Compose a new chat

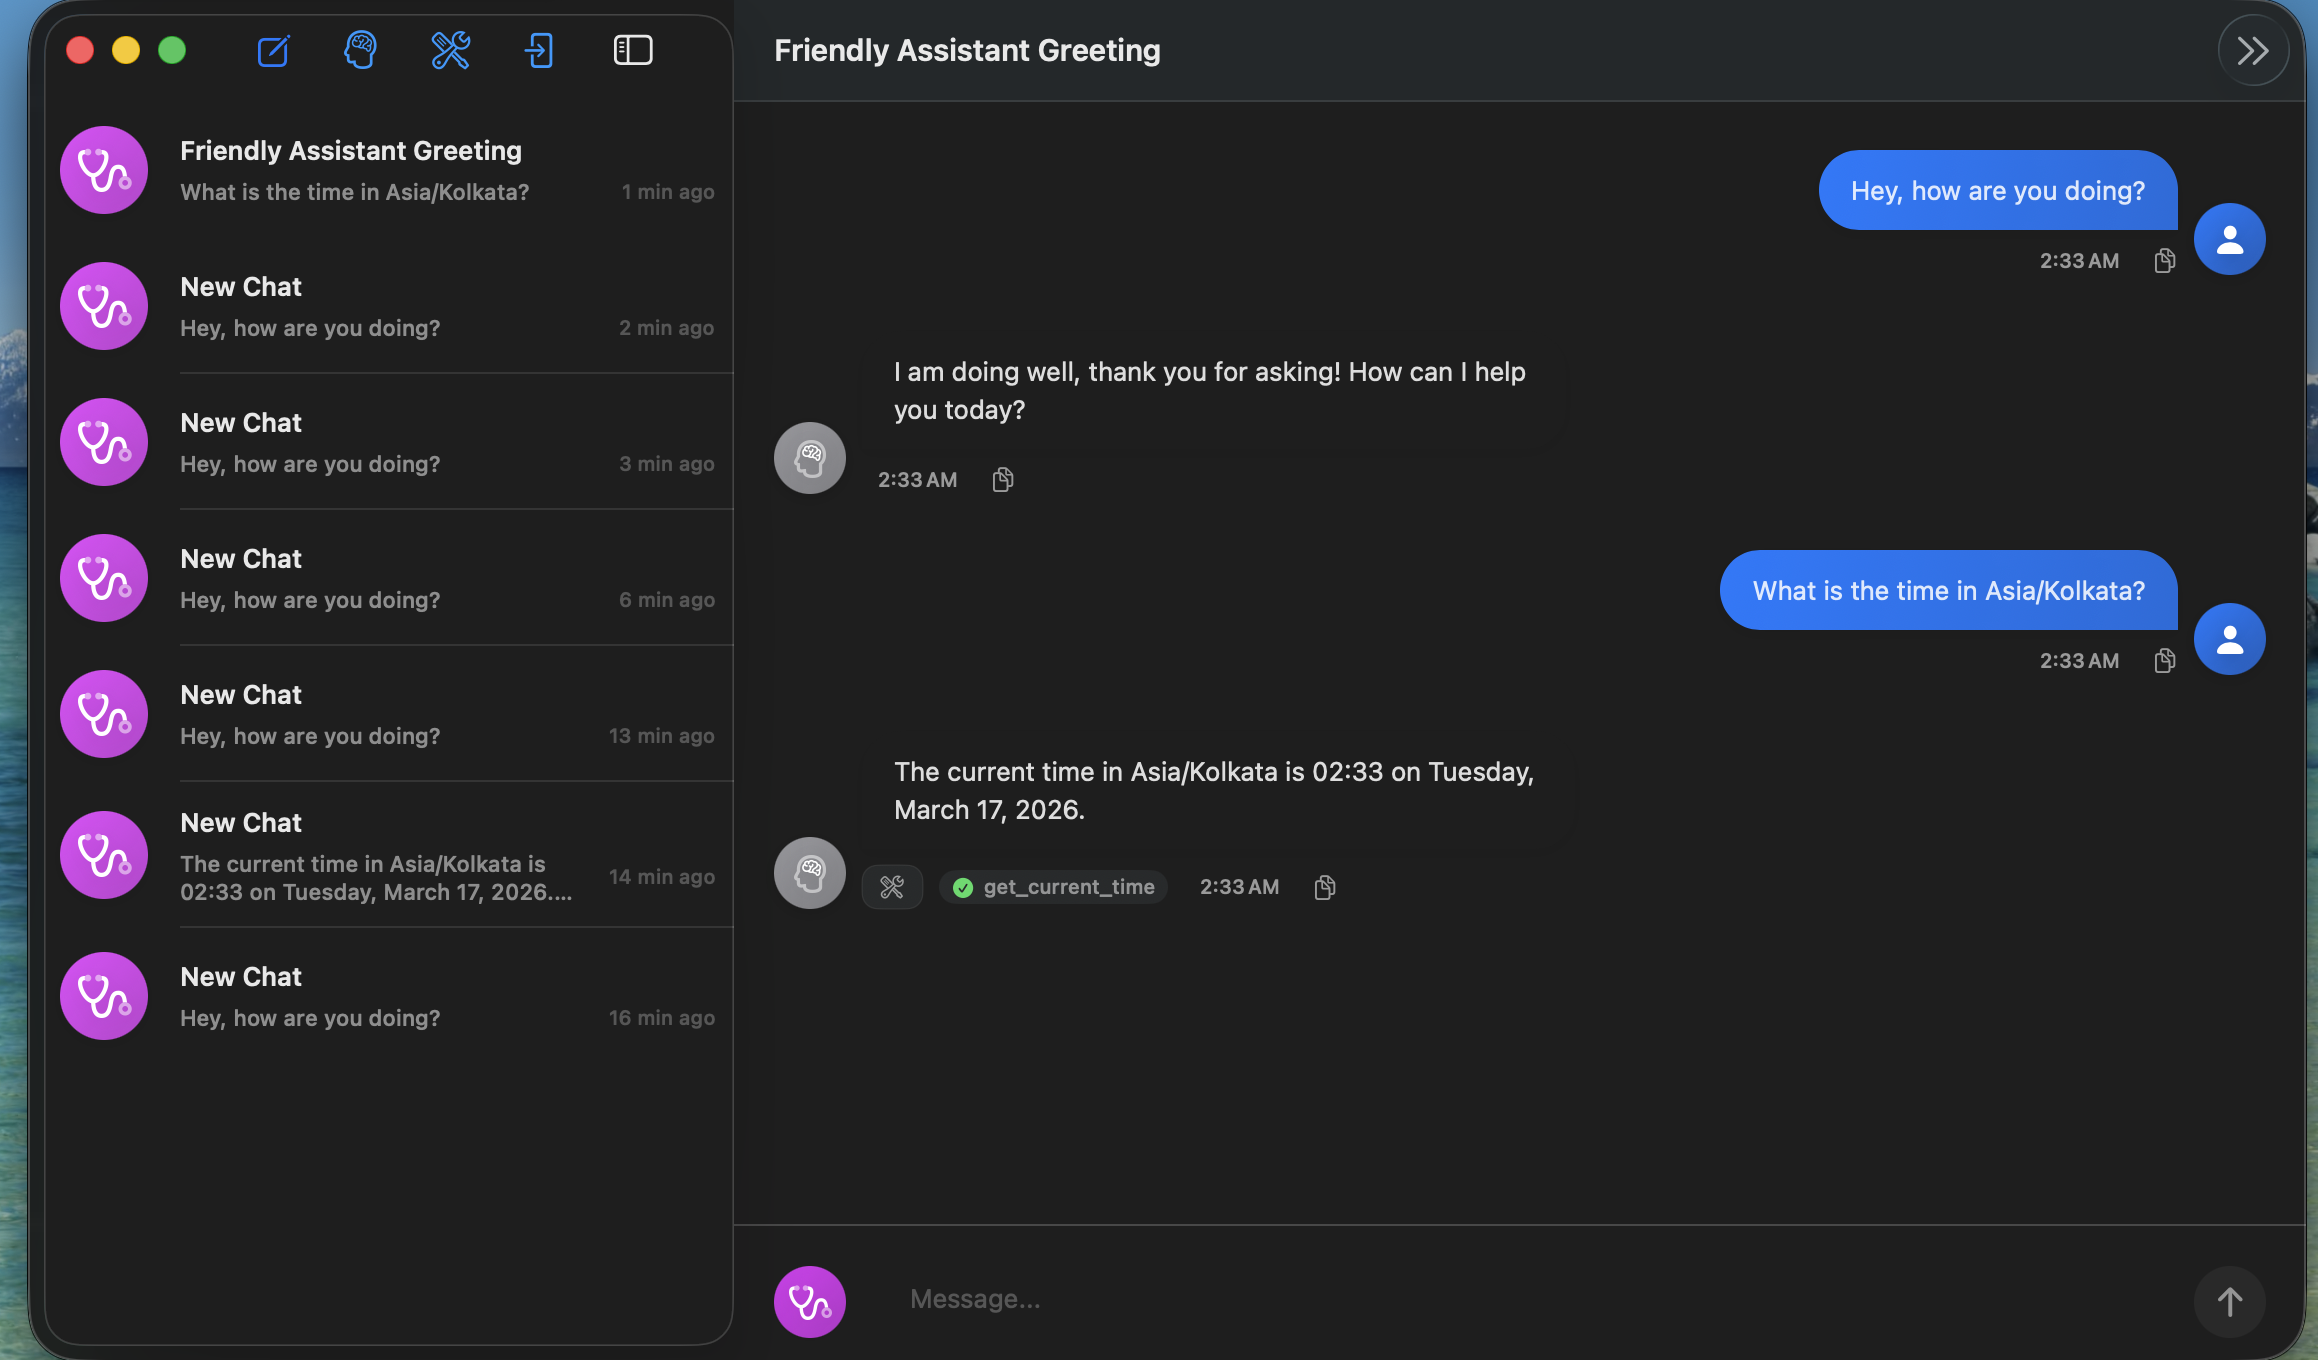273,50
